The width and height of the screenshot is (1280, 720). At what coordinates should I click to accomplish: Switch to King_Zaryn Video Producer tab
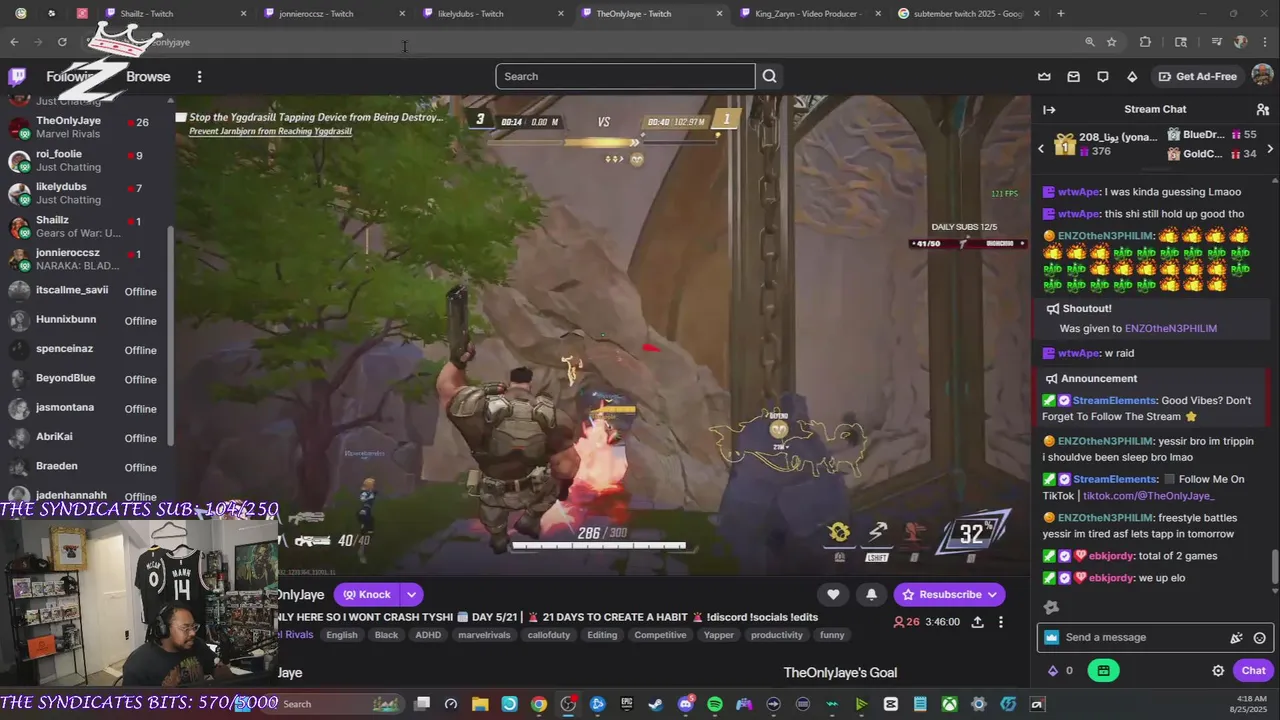[x=812, y=14]
